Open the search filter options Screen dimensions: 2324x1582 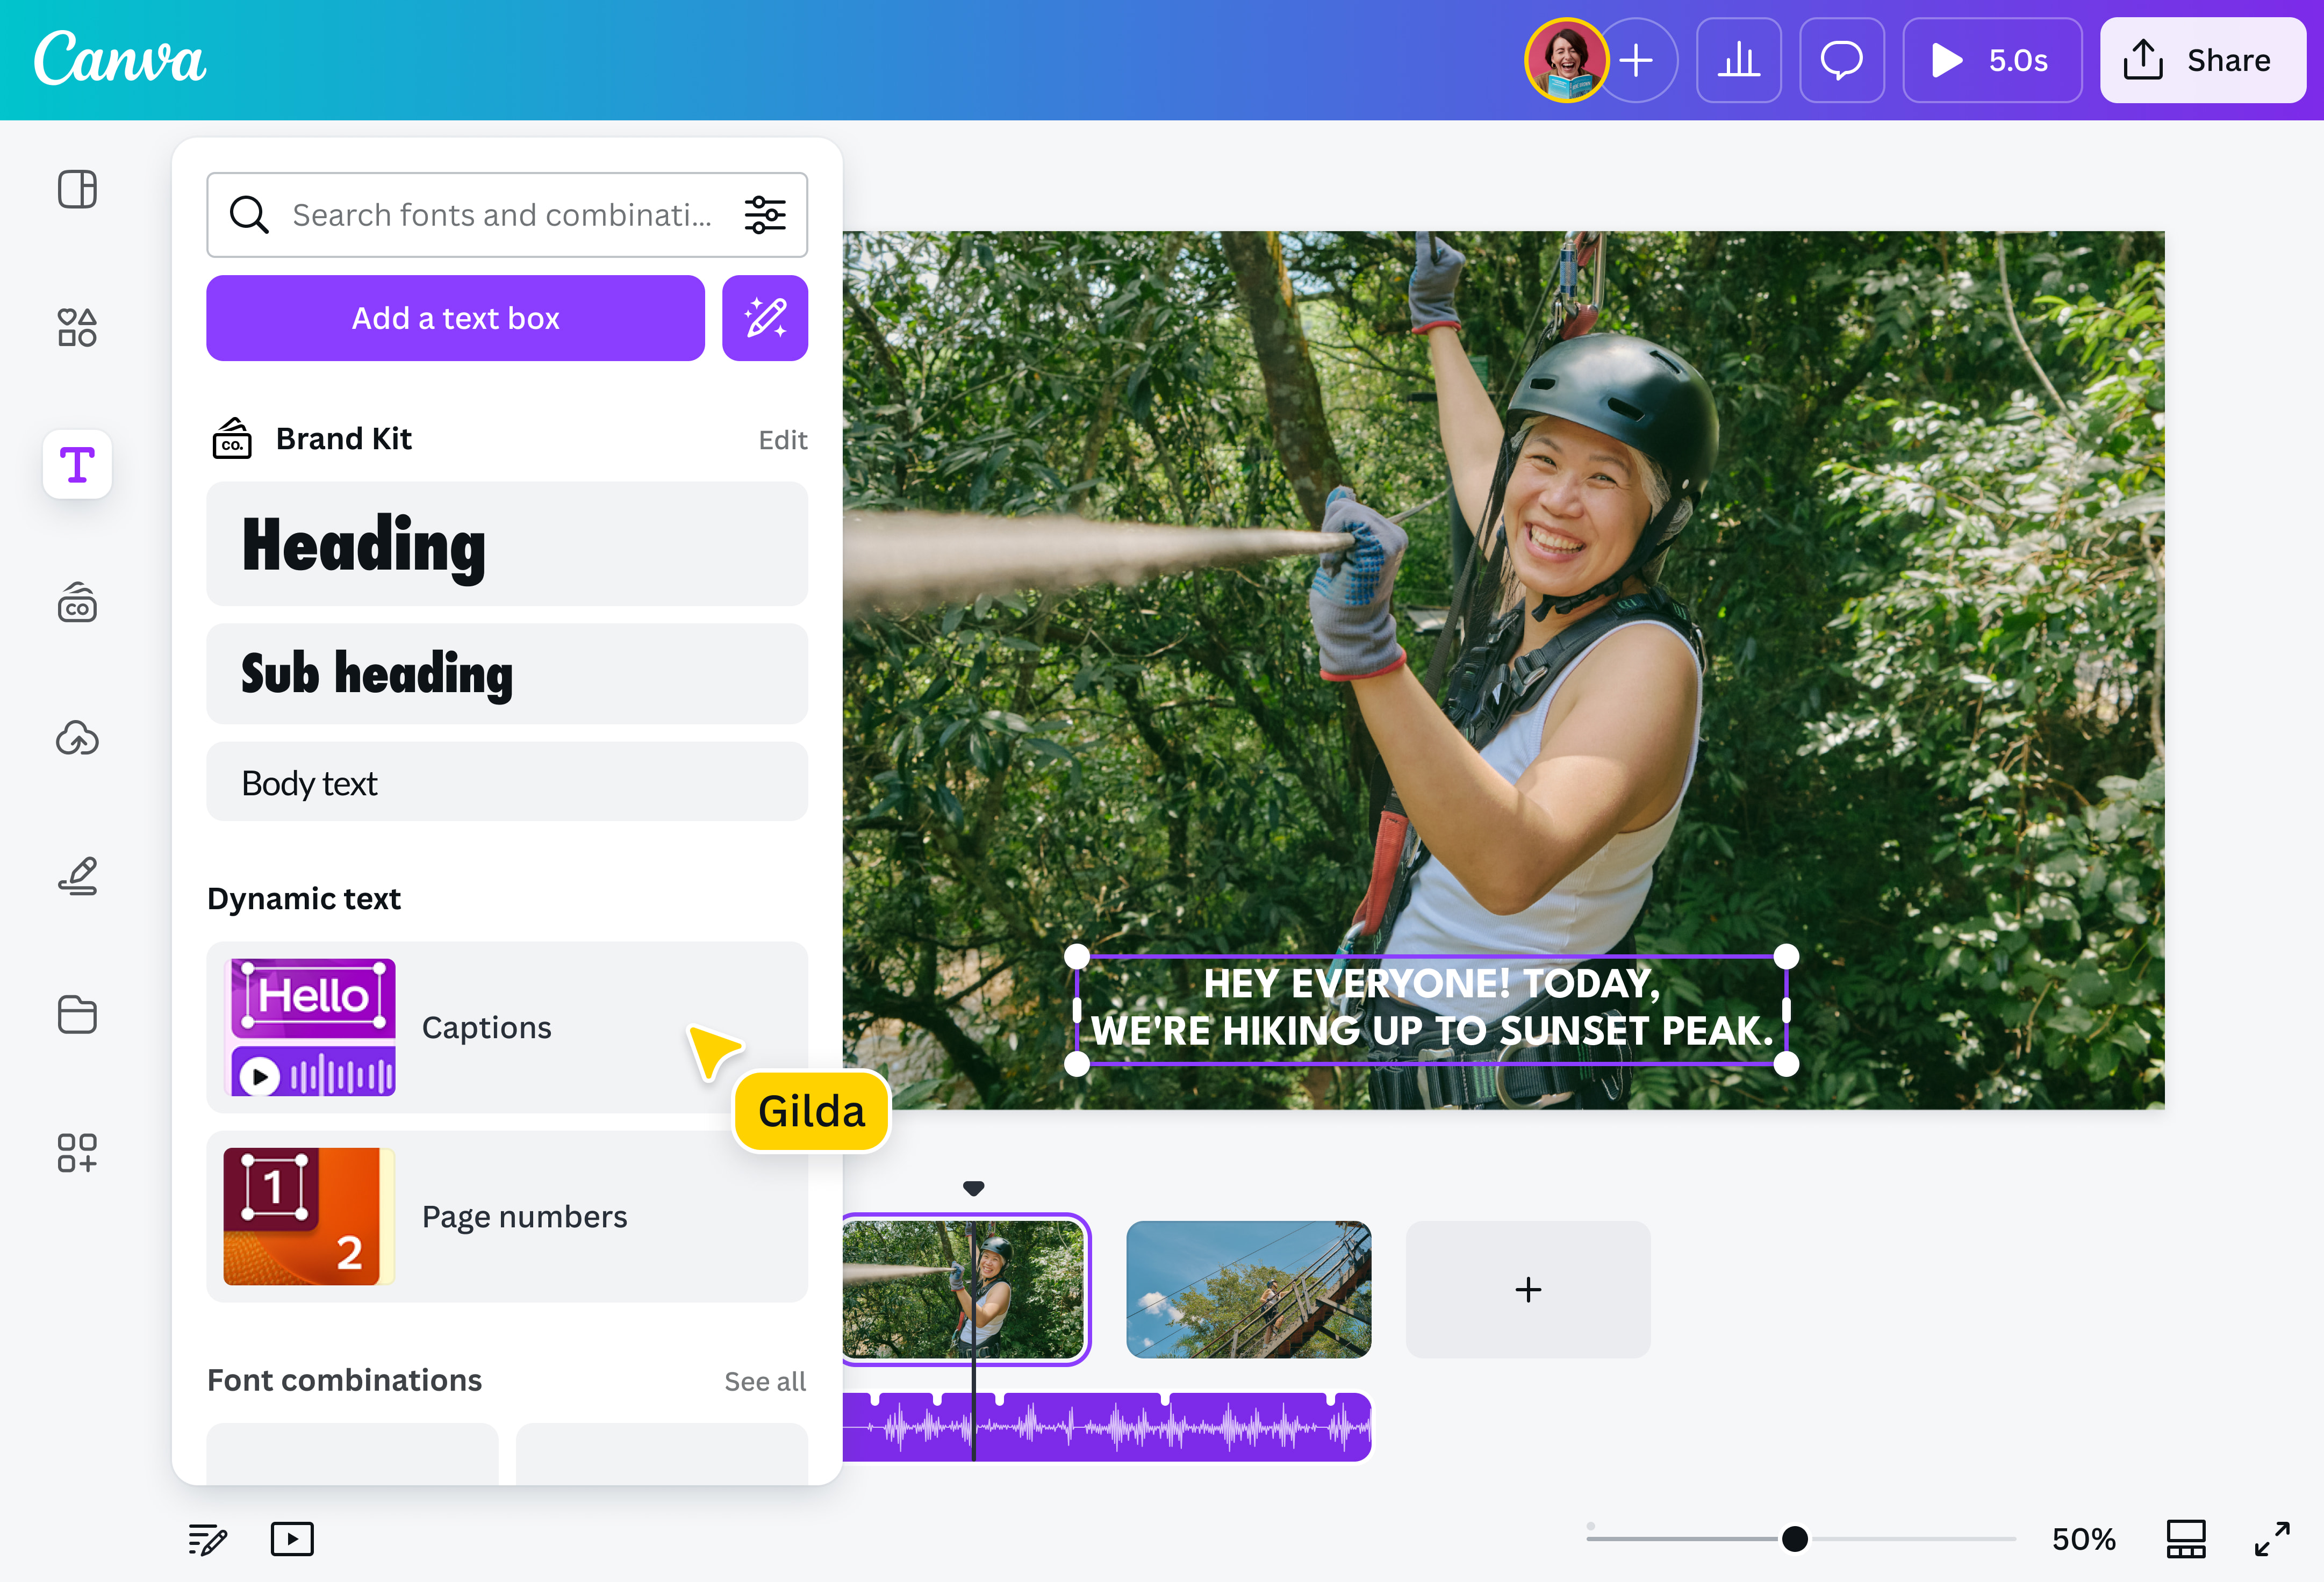(765, 214)
